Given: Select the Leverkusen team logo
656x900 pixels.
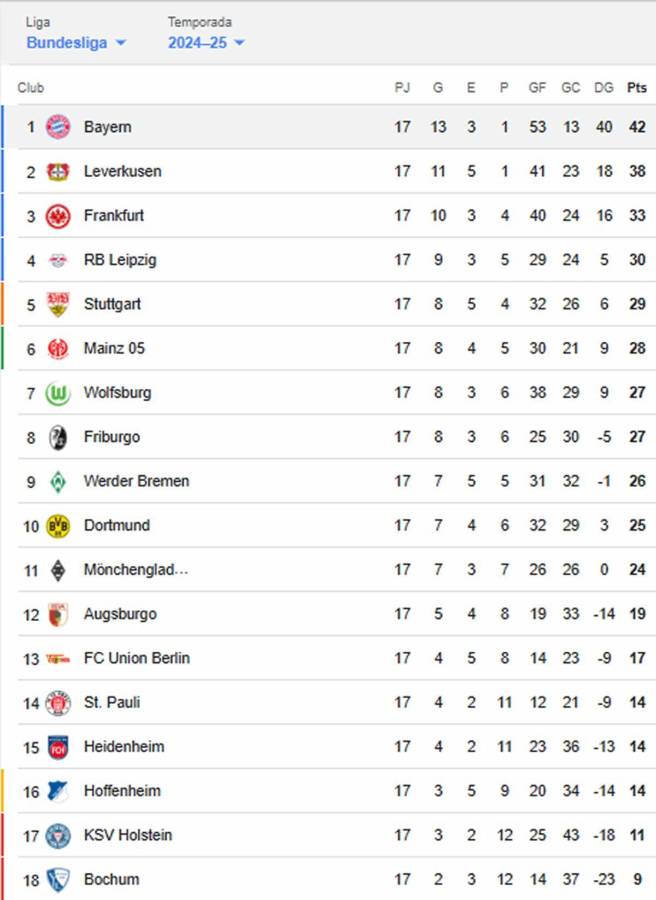Looking at the screenshot, I should click(x=57, y=171).
